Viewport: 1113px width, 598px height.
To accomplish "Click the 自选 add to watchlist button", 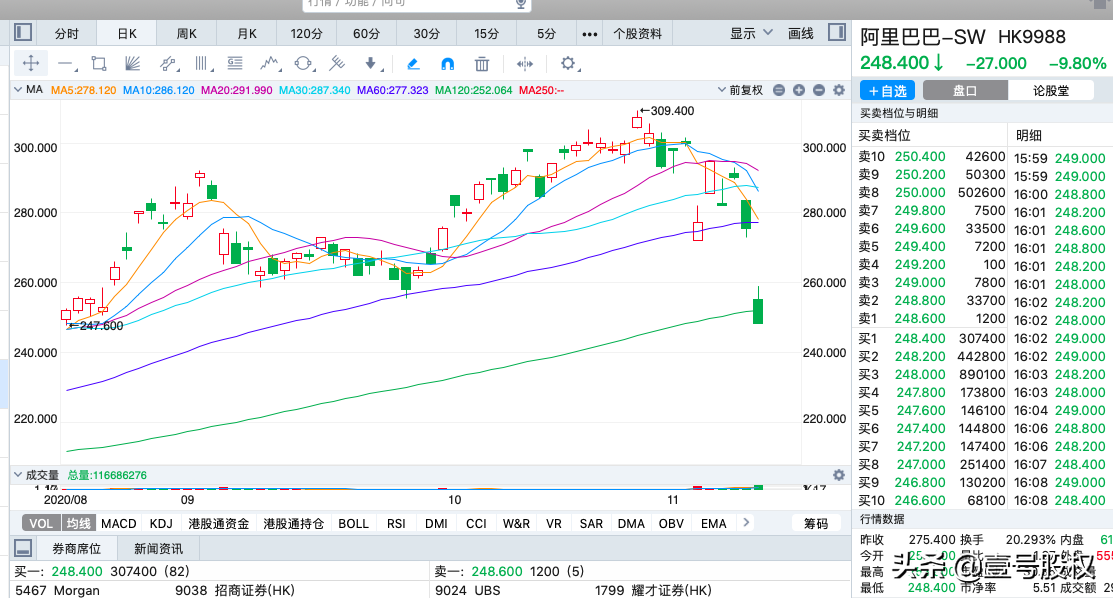I will point(887,90).
